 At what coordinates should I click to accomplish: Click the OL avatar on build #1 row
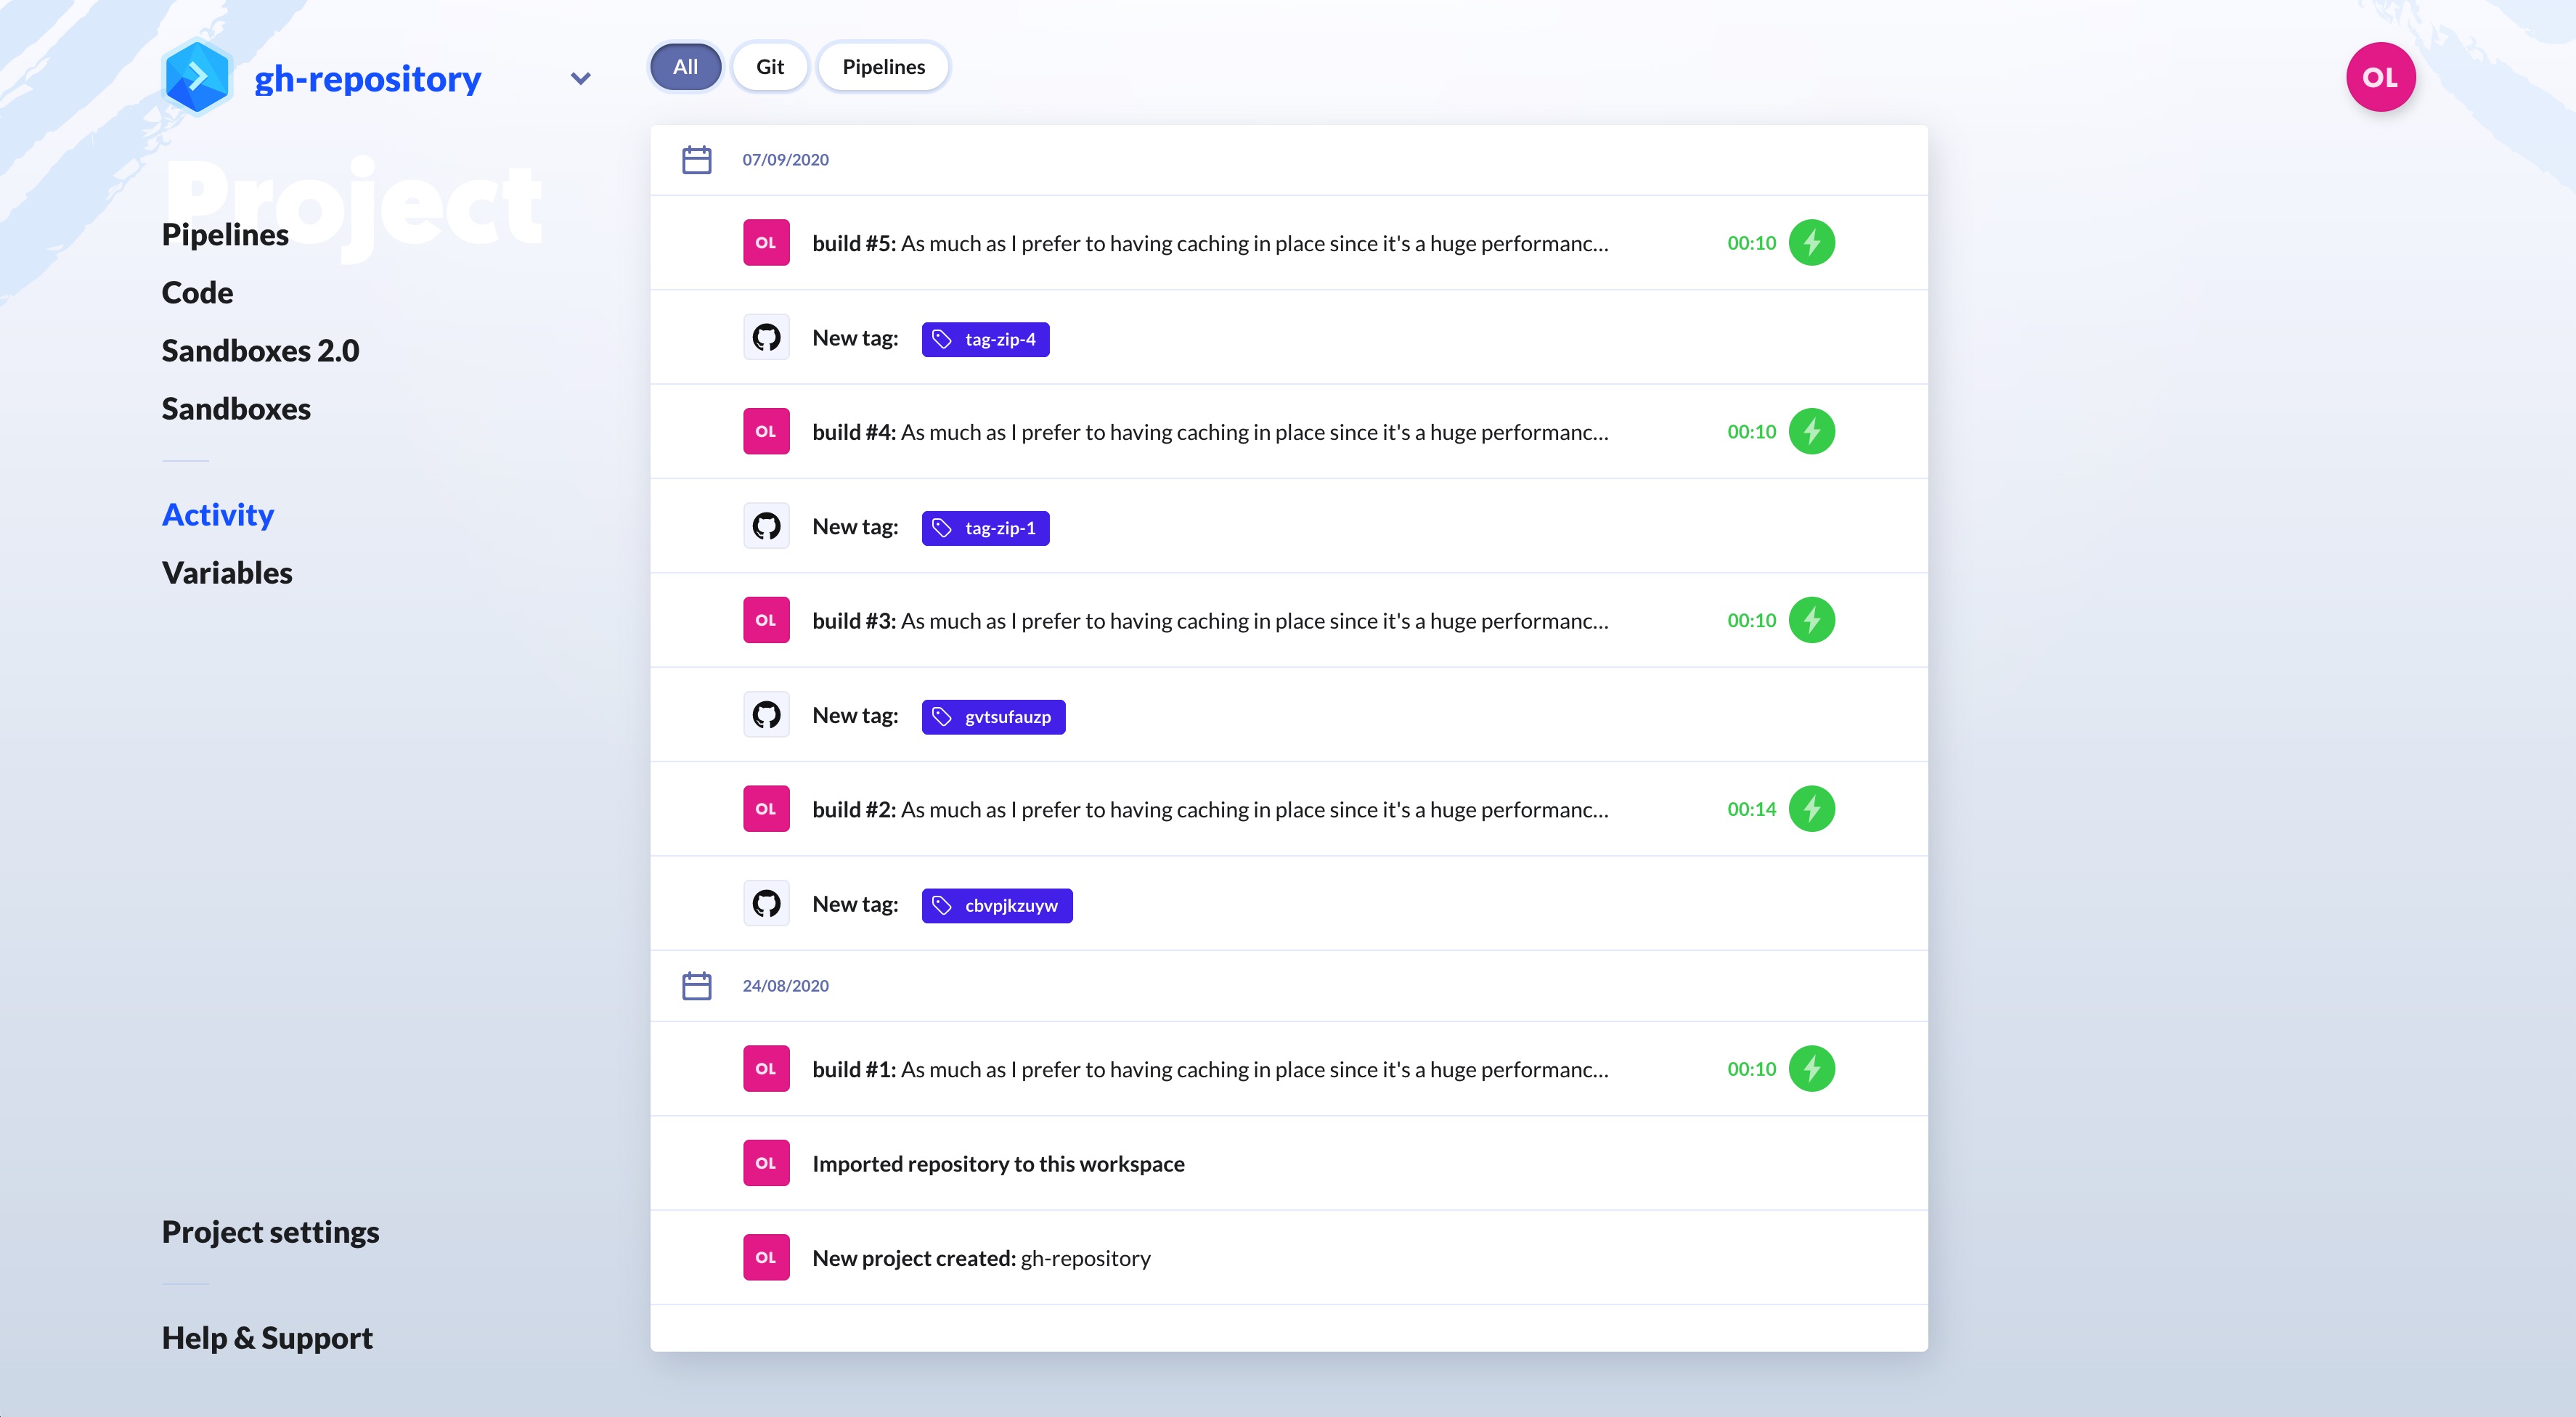click(x=766, y=1069)
